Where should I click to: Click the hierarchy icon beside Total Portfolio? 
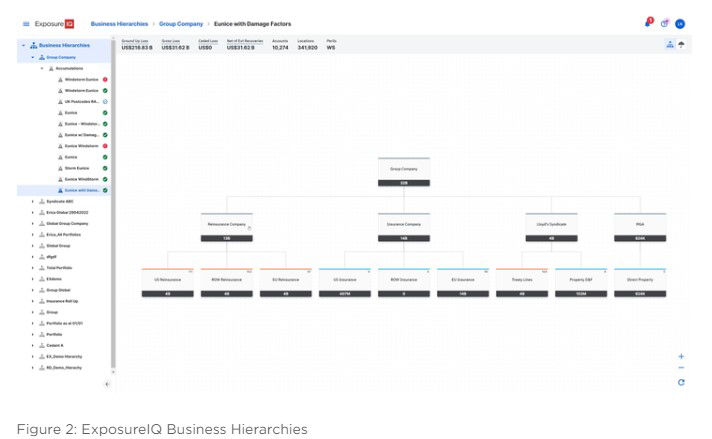(x=42, y=268)
